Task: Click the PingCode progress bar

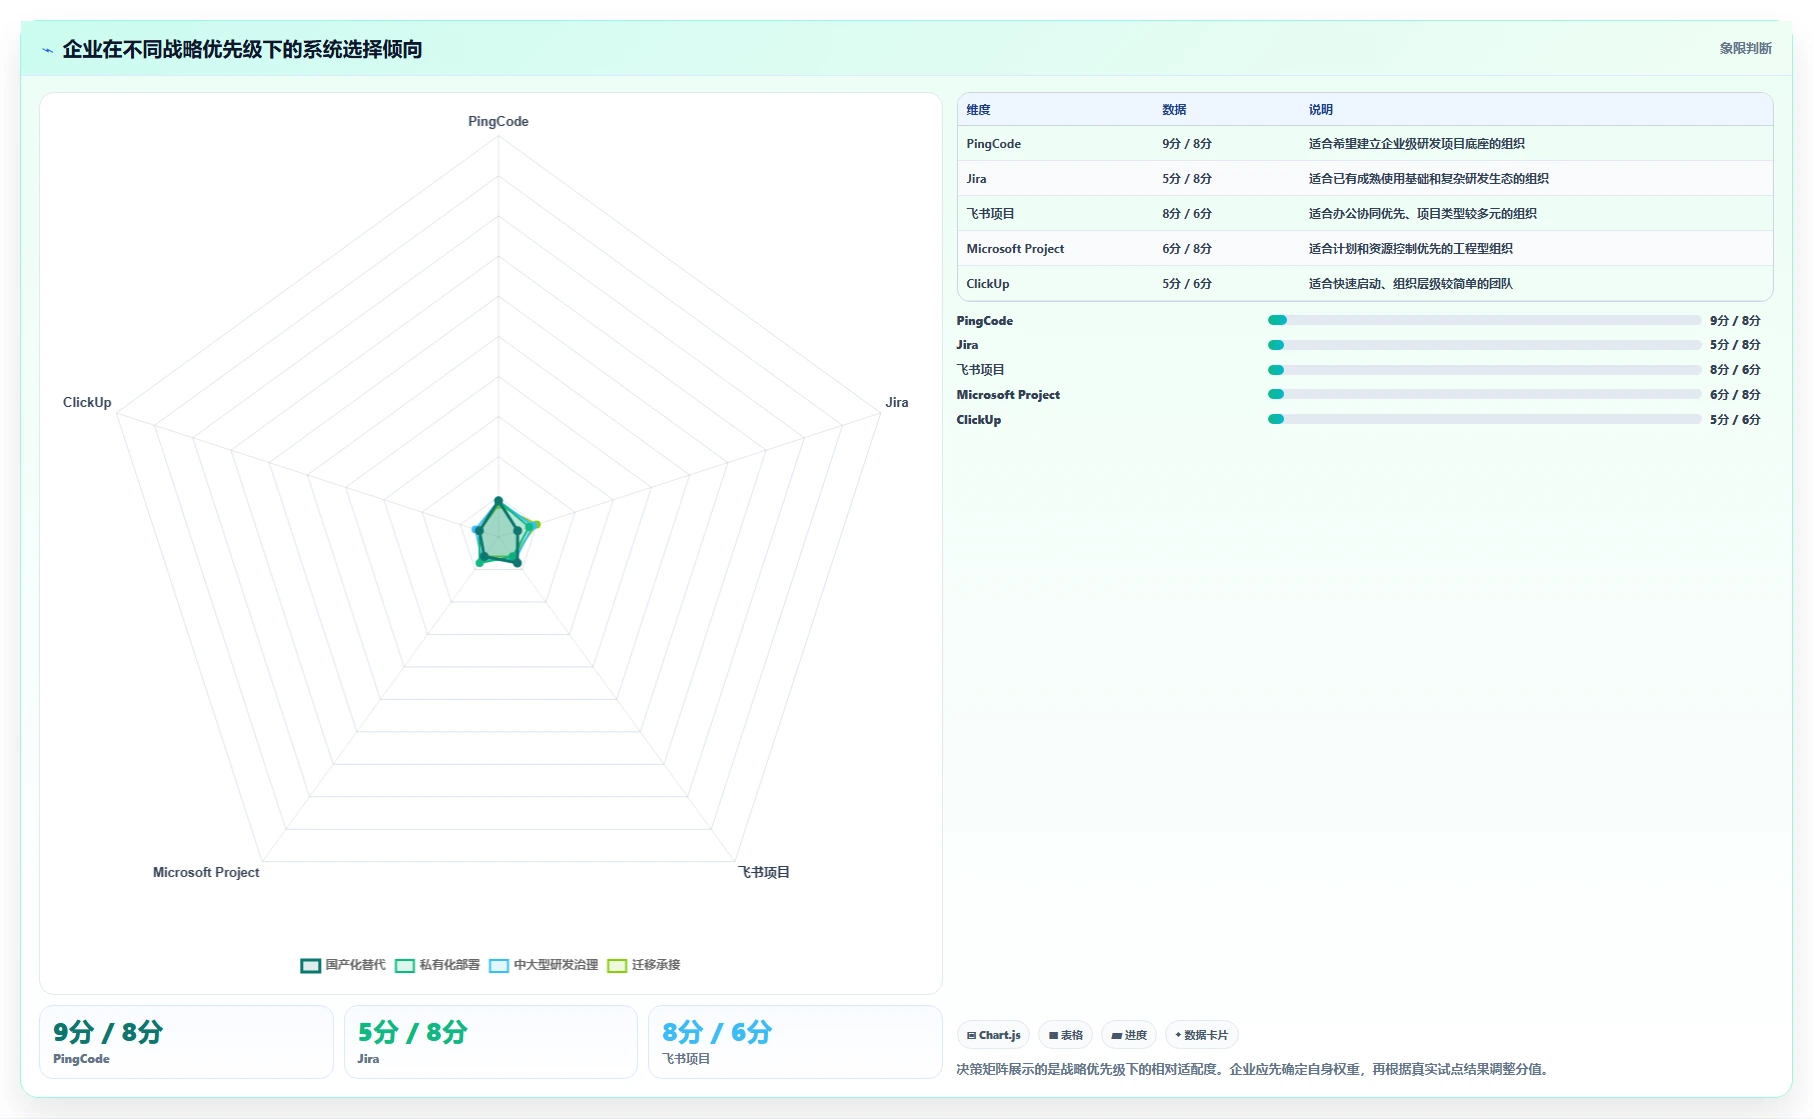Action: pos(1484,320)
